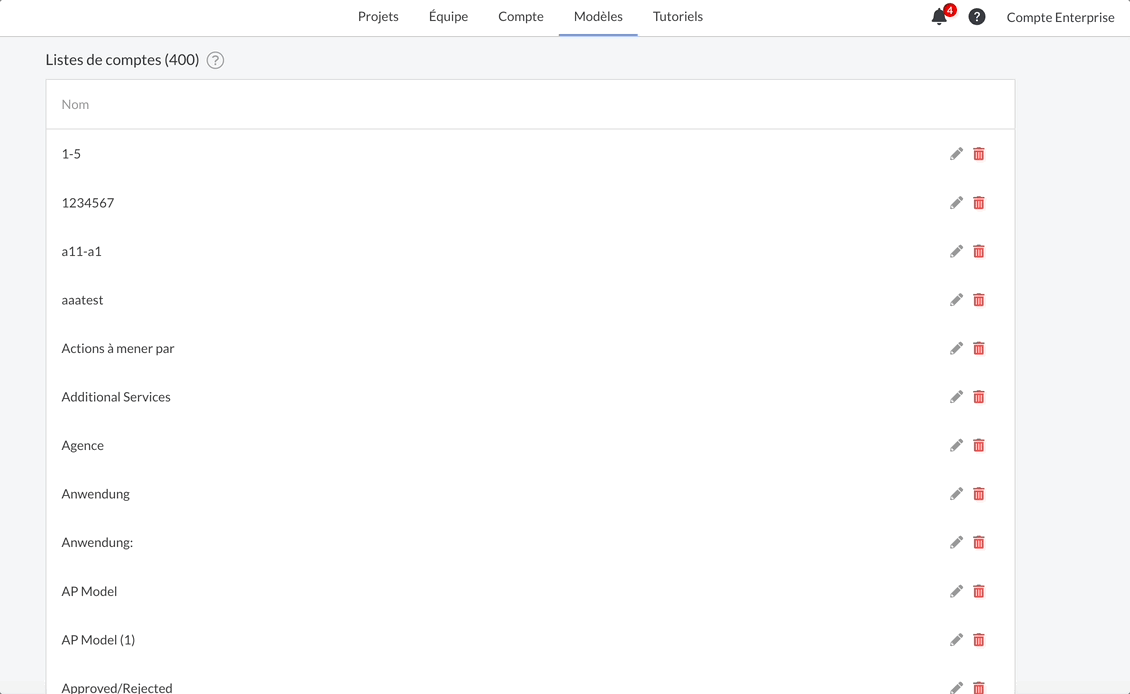Viewport: 1130px width, 694px height.
Task: Go to the Projets tab
Action: click(x=378, y=17)
